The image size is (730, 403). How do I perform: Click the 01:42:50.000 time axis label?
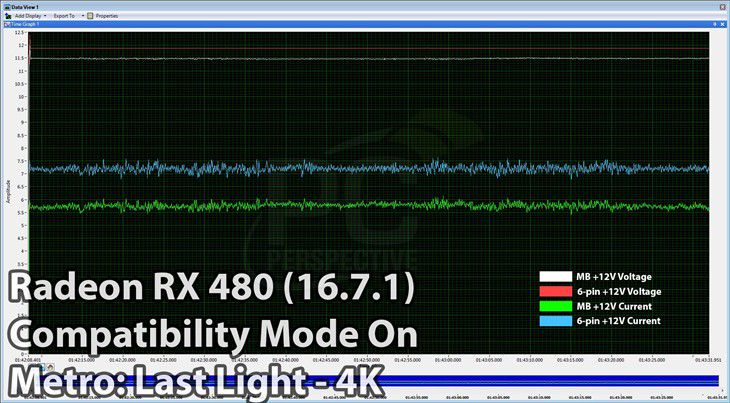pos(366,360)
